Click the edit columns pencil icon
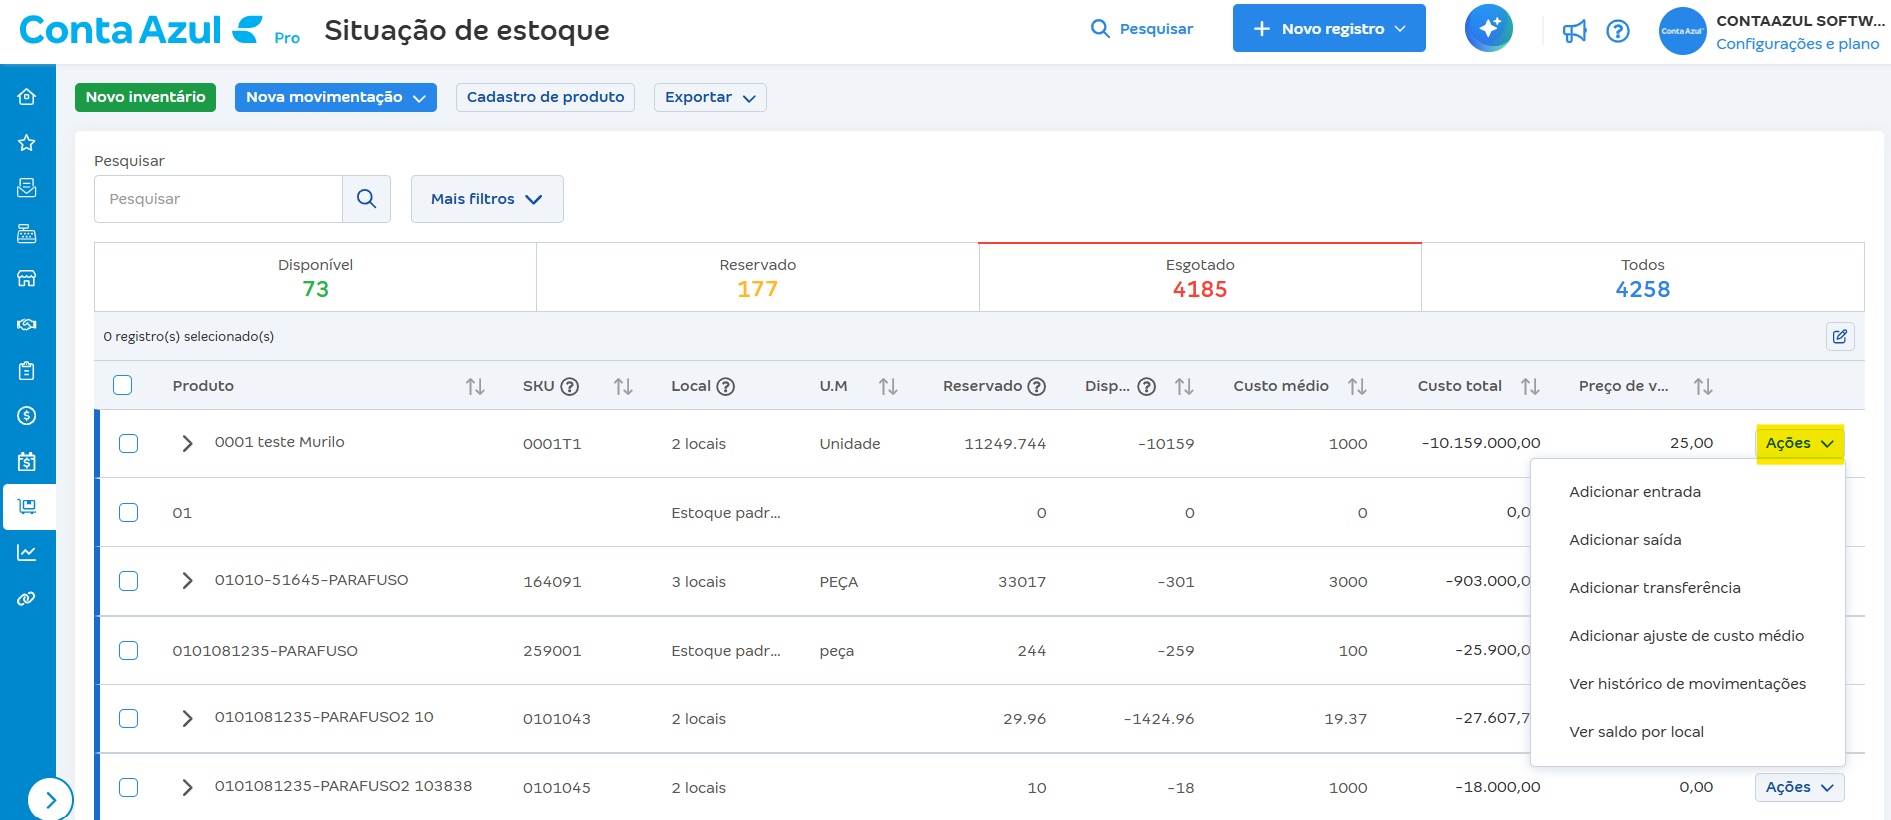 [x=1839, y=336]
